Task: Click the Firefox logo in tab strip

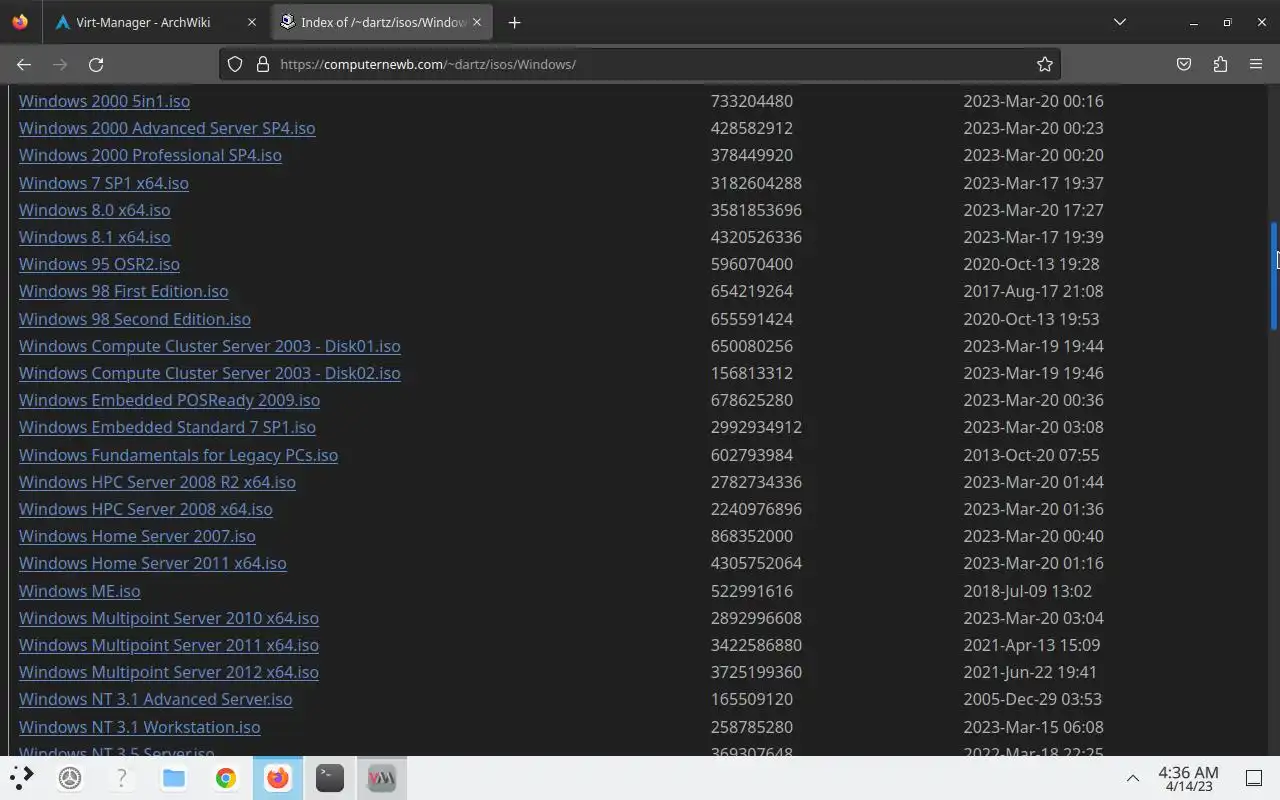Action: point(21,22)
